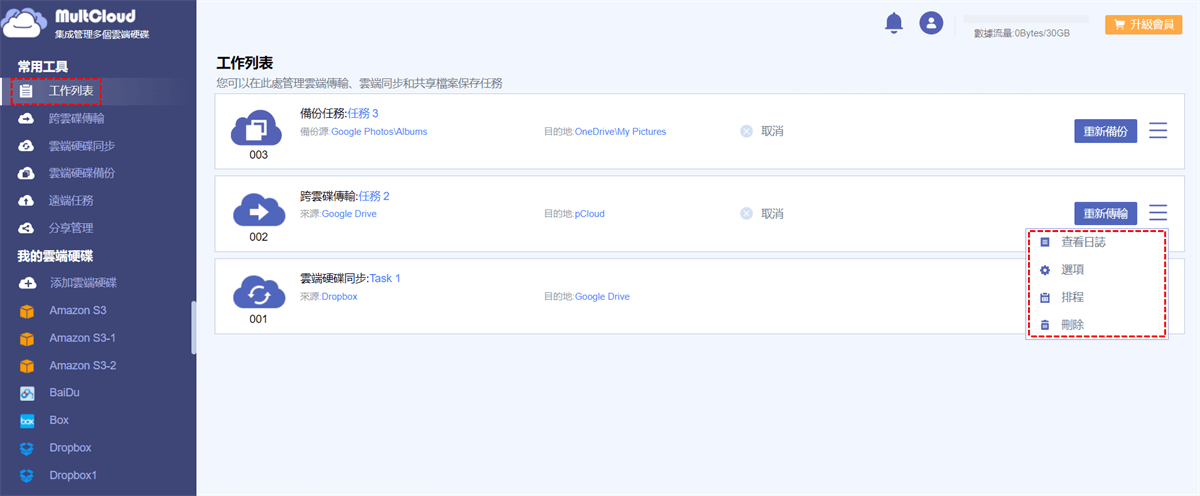1200x496 pixels.
Task: Choose 排程 from the task menu
Action: 1073,297
